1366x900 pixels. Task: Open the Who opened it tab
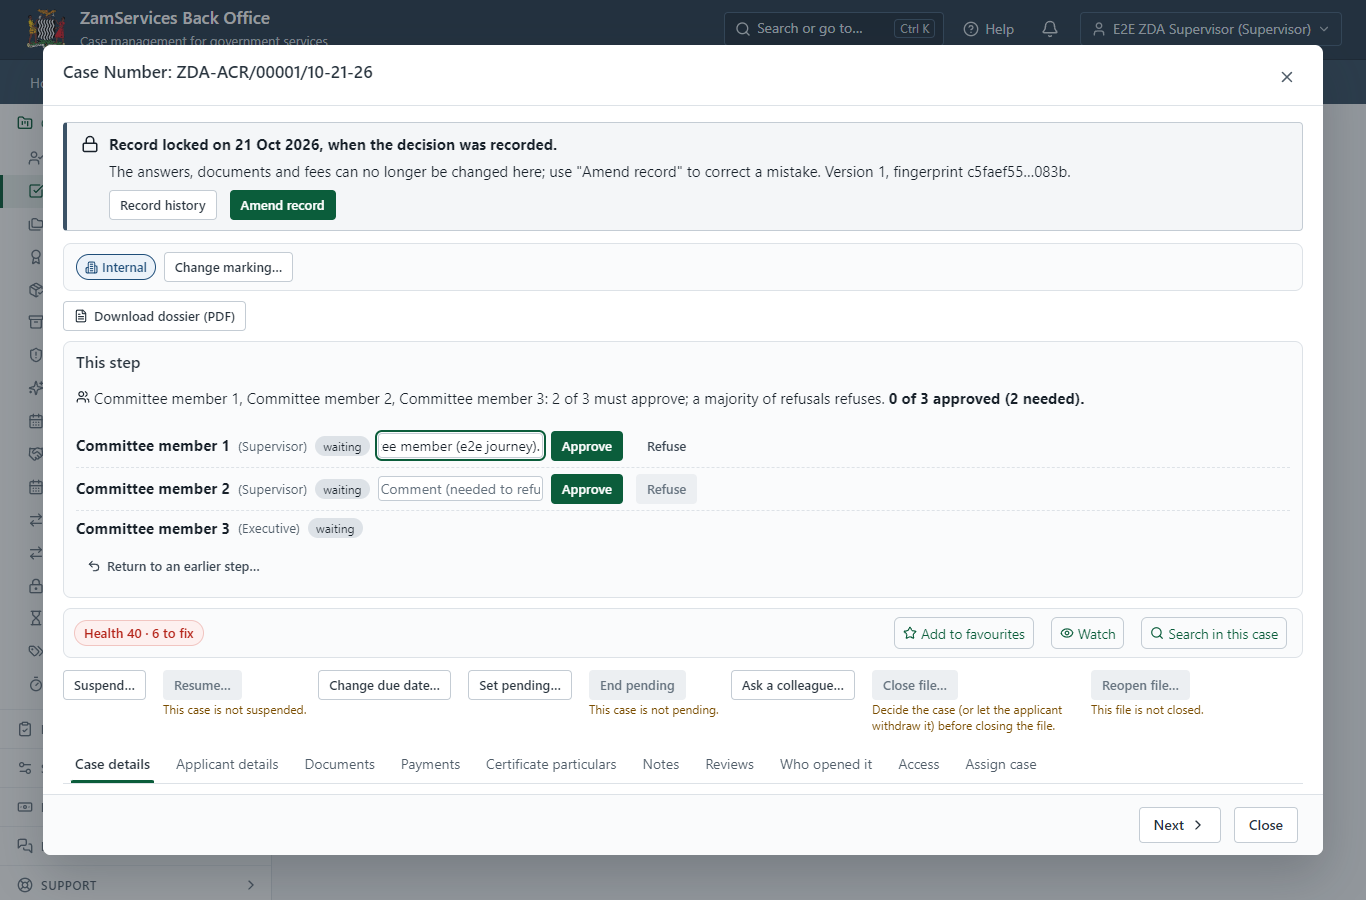826,764
